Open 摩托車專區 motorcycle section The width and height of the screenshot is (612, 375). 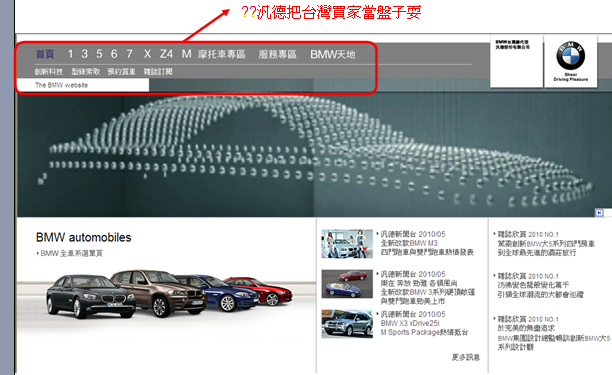click(221, 54)
